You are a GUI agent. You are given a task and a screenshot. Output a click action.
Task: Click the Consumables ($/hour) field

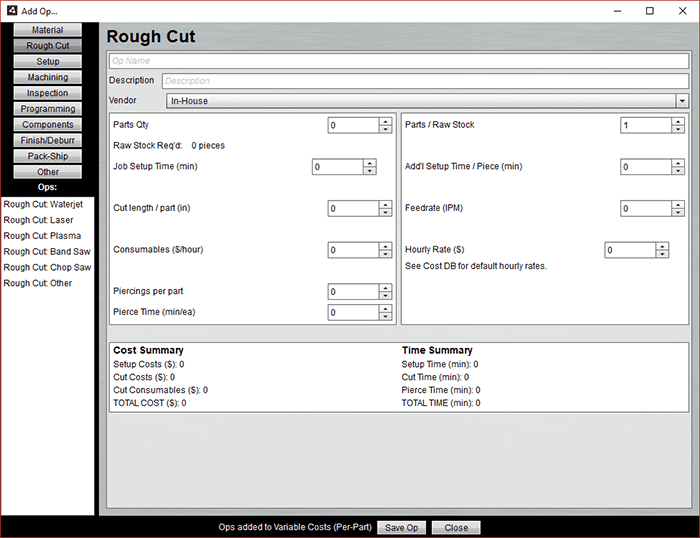(x=354, y=250)
